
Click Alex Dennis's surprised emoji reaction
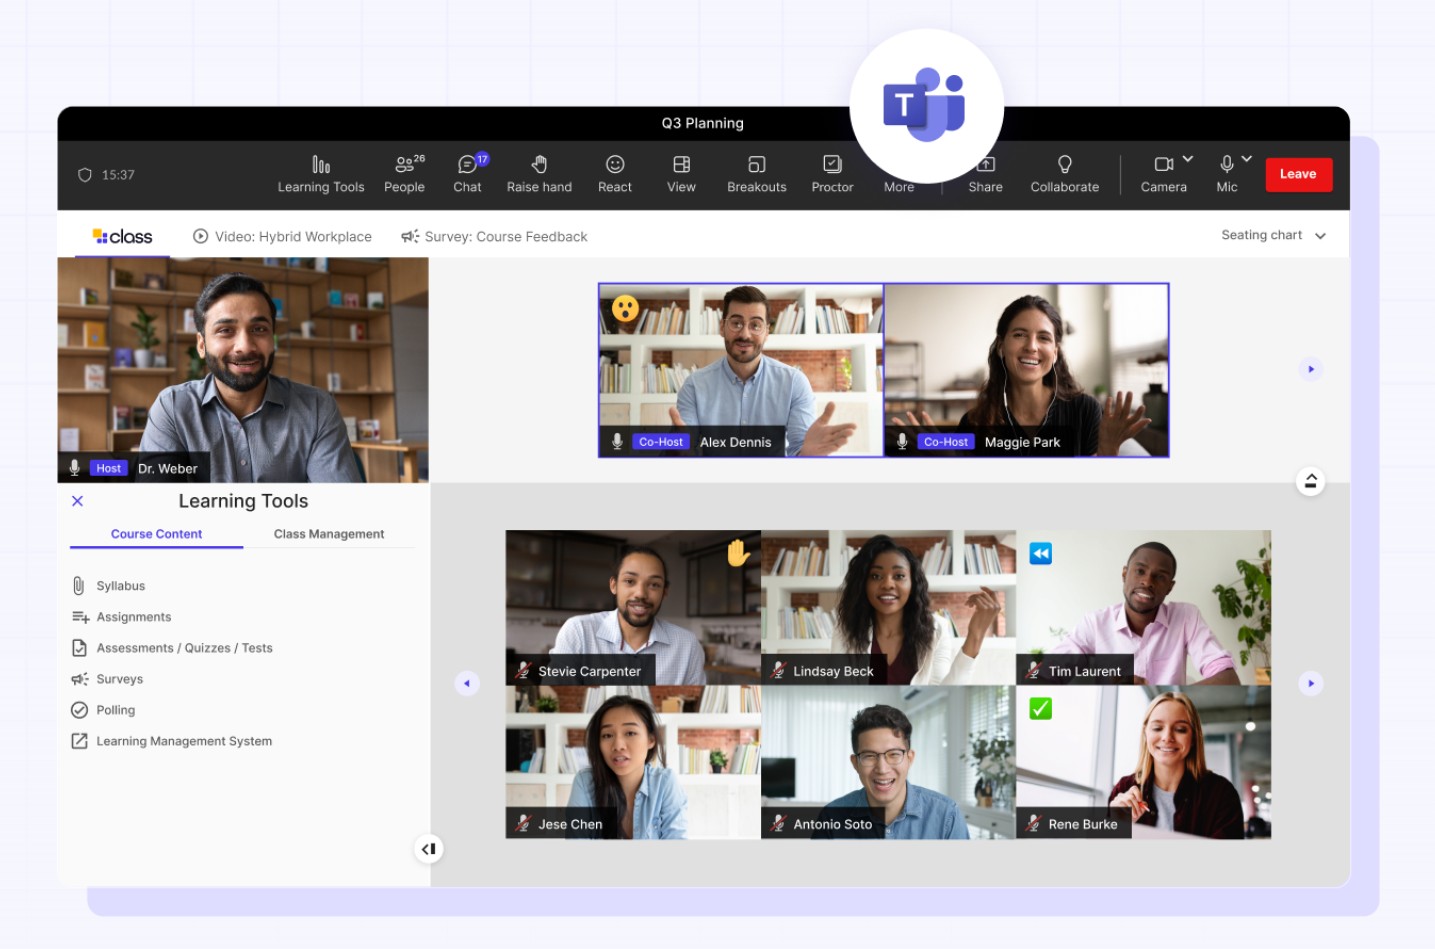(x=626, y=308)
